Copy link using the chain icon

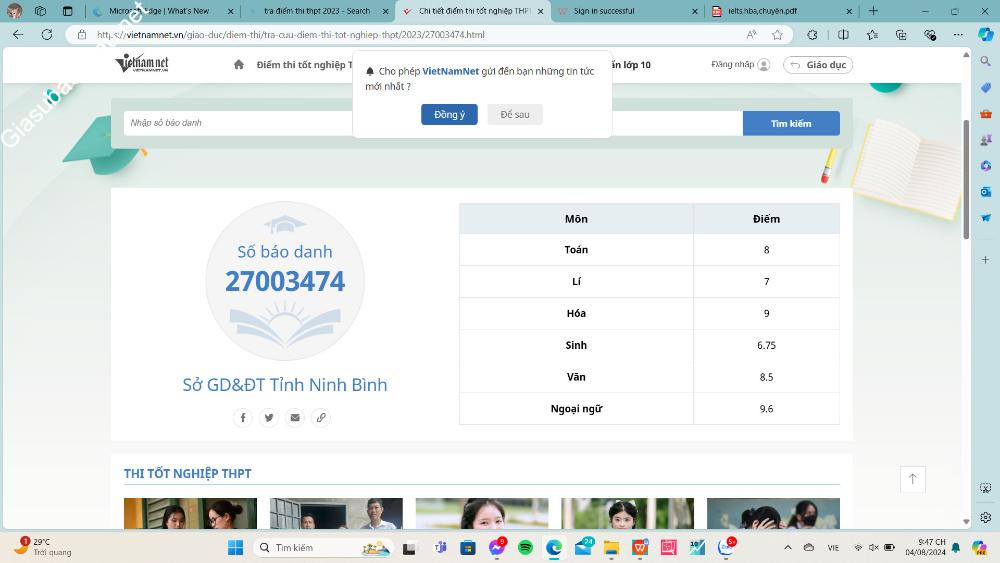[321, 418]
